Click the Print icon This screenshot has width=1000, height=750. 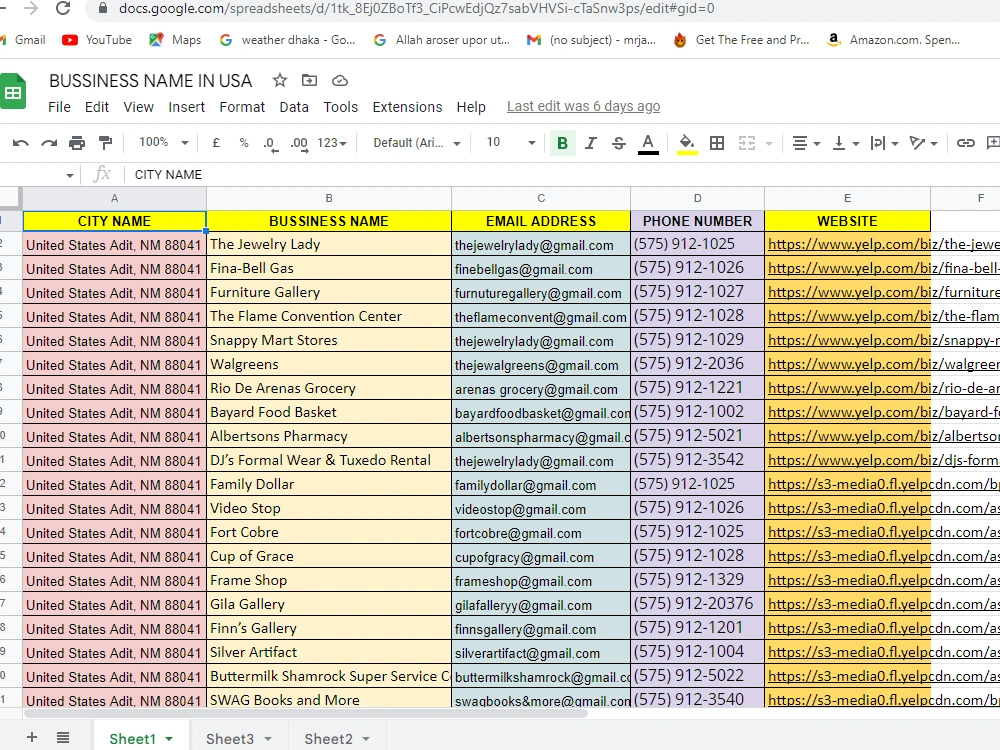coord(77,143)
